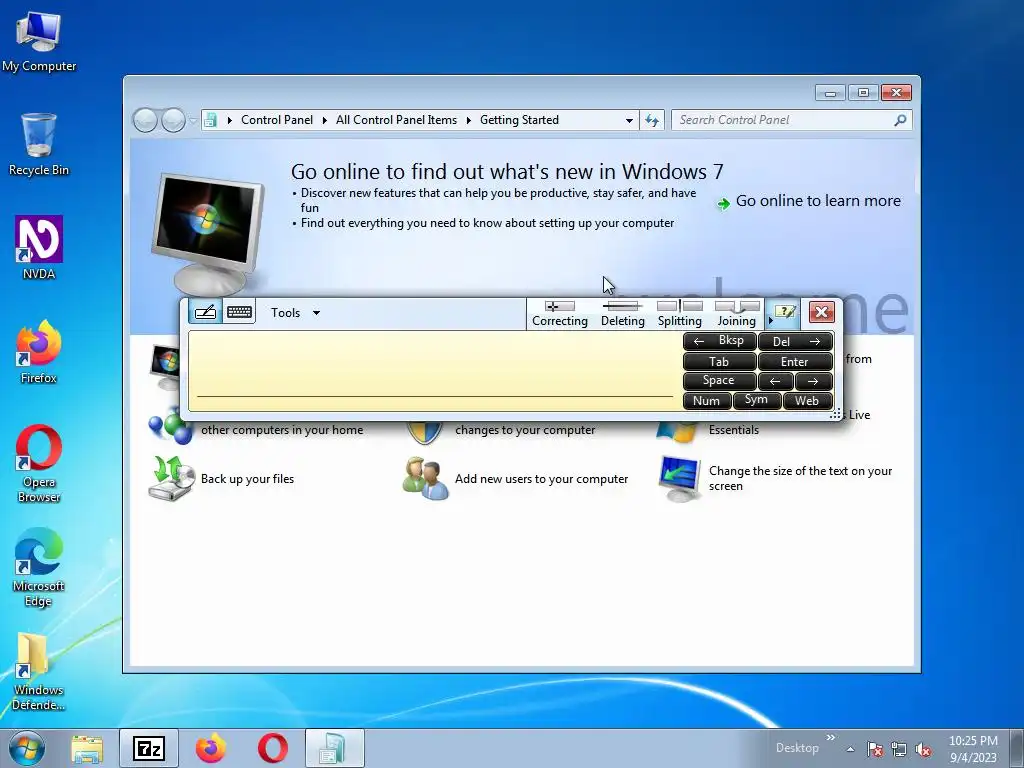
Task: Click the Add new users icon
Action: tap(425, 479)
